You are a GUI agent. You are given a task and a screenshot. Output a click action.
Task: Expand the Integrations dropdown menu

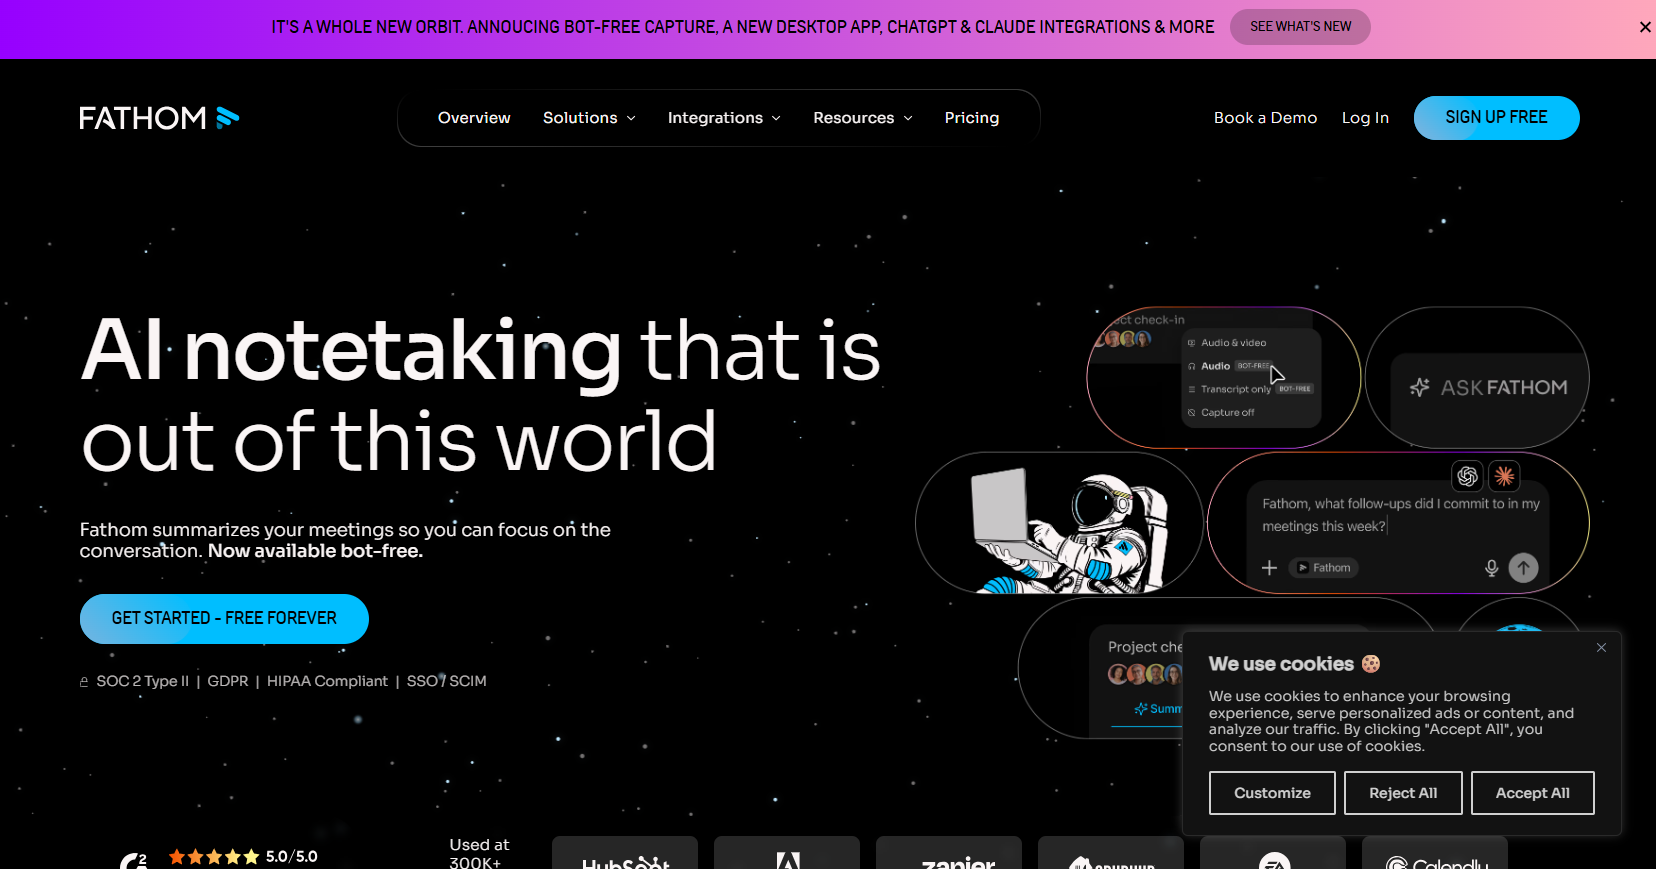point(724,118)
